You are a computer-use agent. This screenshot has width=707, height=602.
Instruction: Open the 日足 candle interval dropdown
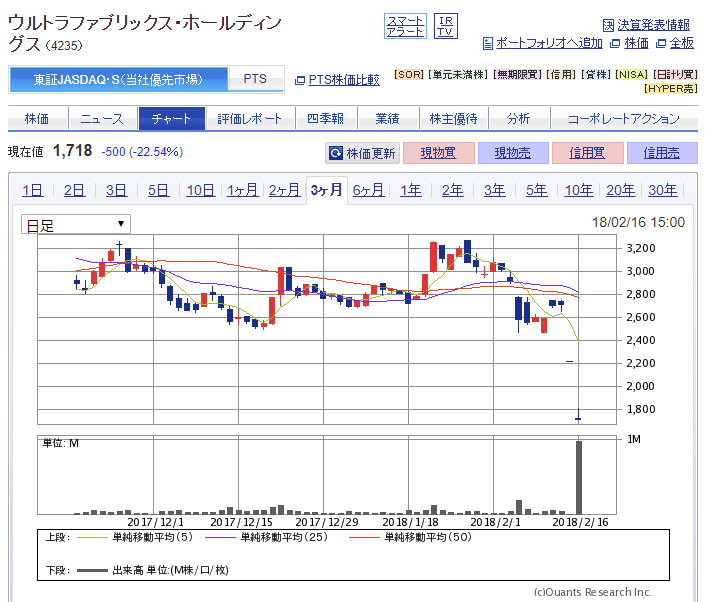click(x=76, y=224)
